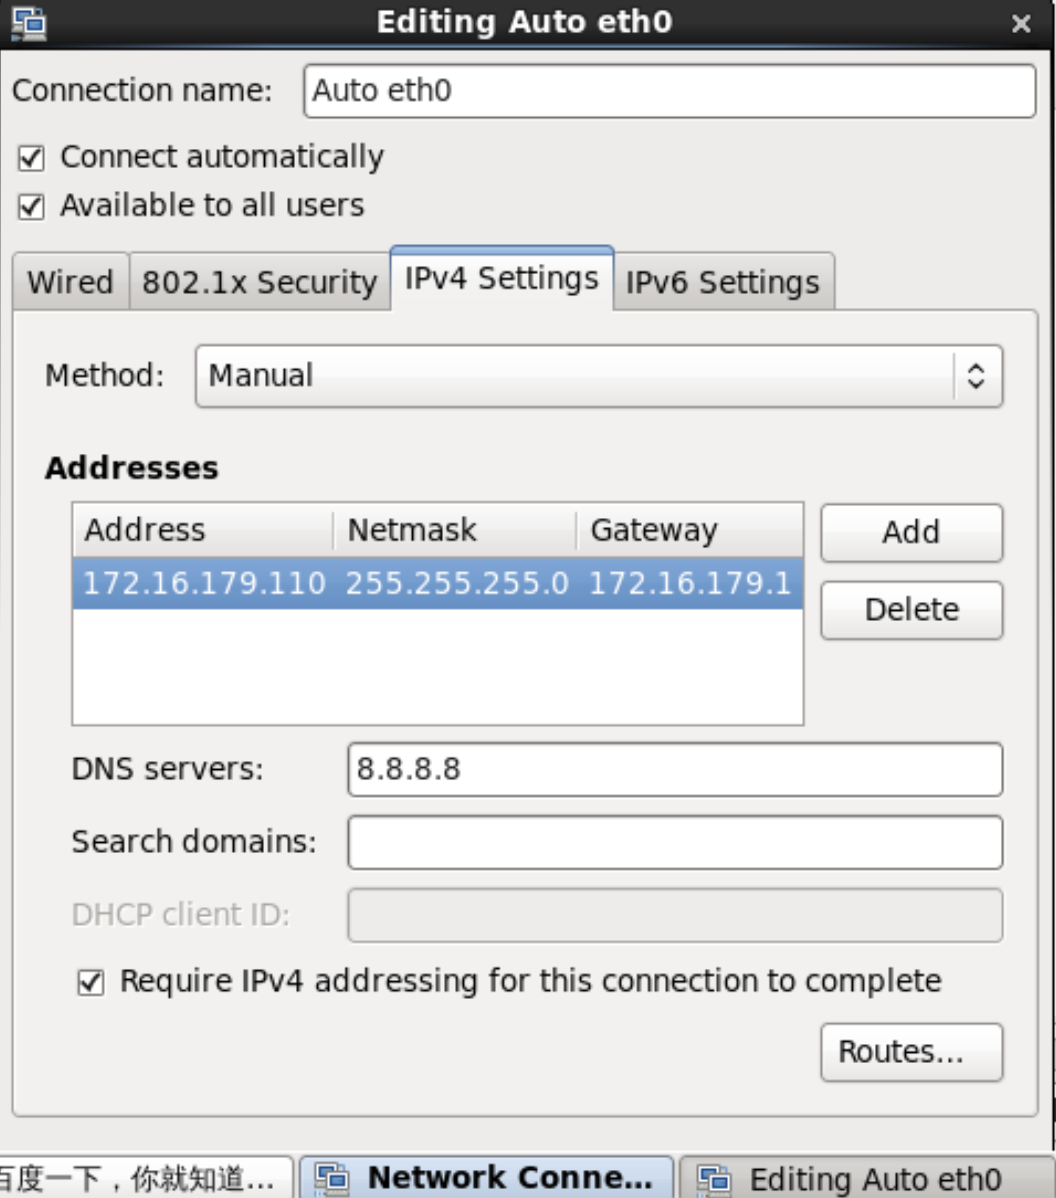
Task: Click the Add address button
Action: pos(911,532)
